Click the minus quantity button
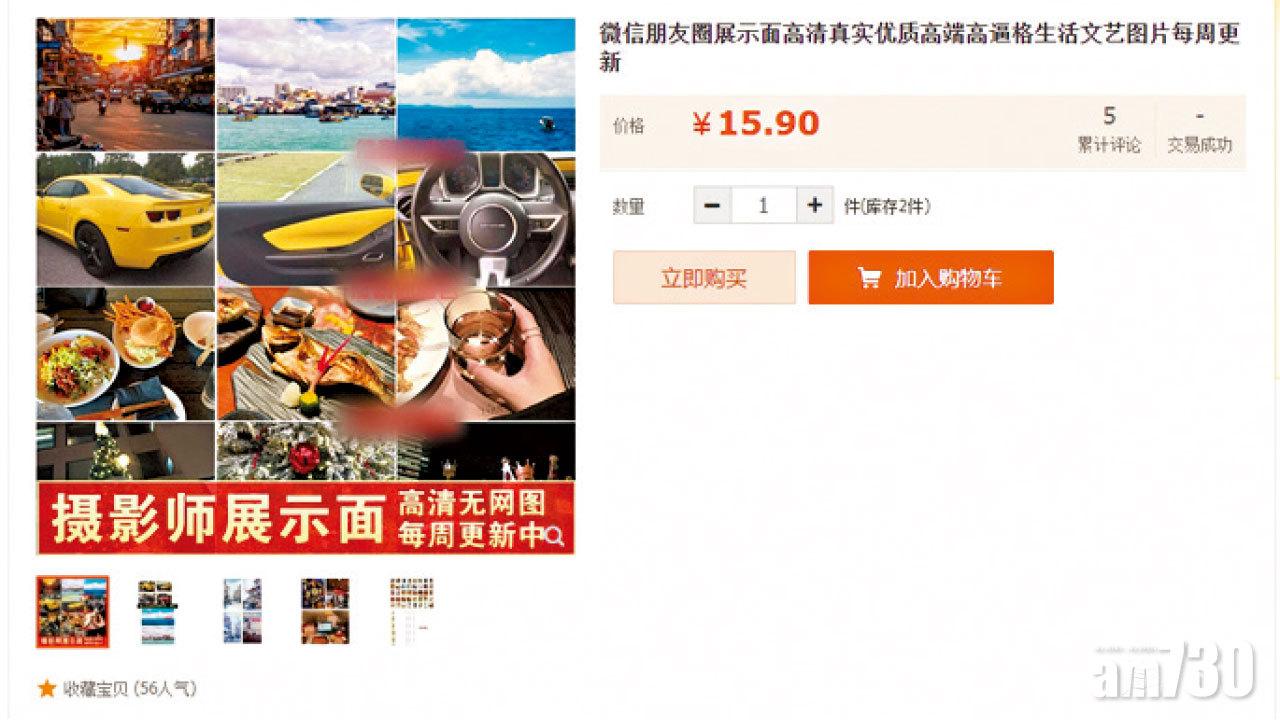This screenshot has width=1280, height=720. (x=712, y=206)
